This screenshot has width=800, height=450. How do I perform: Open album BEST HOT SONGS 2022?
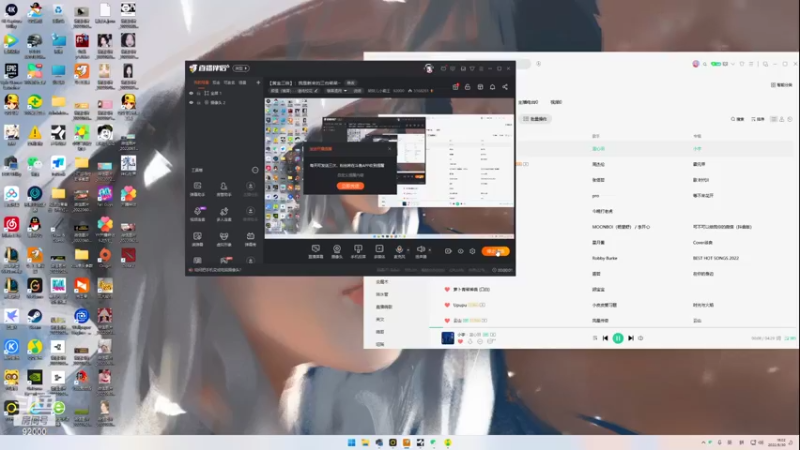[716, 258]
